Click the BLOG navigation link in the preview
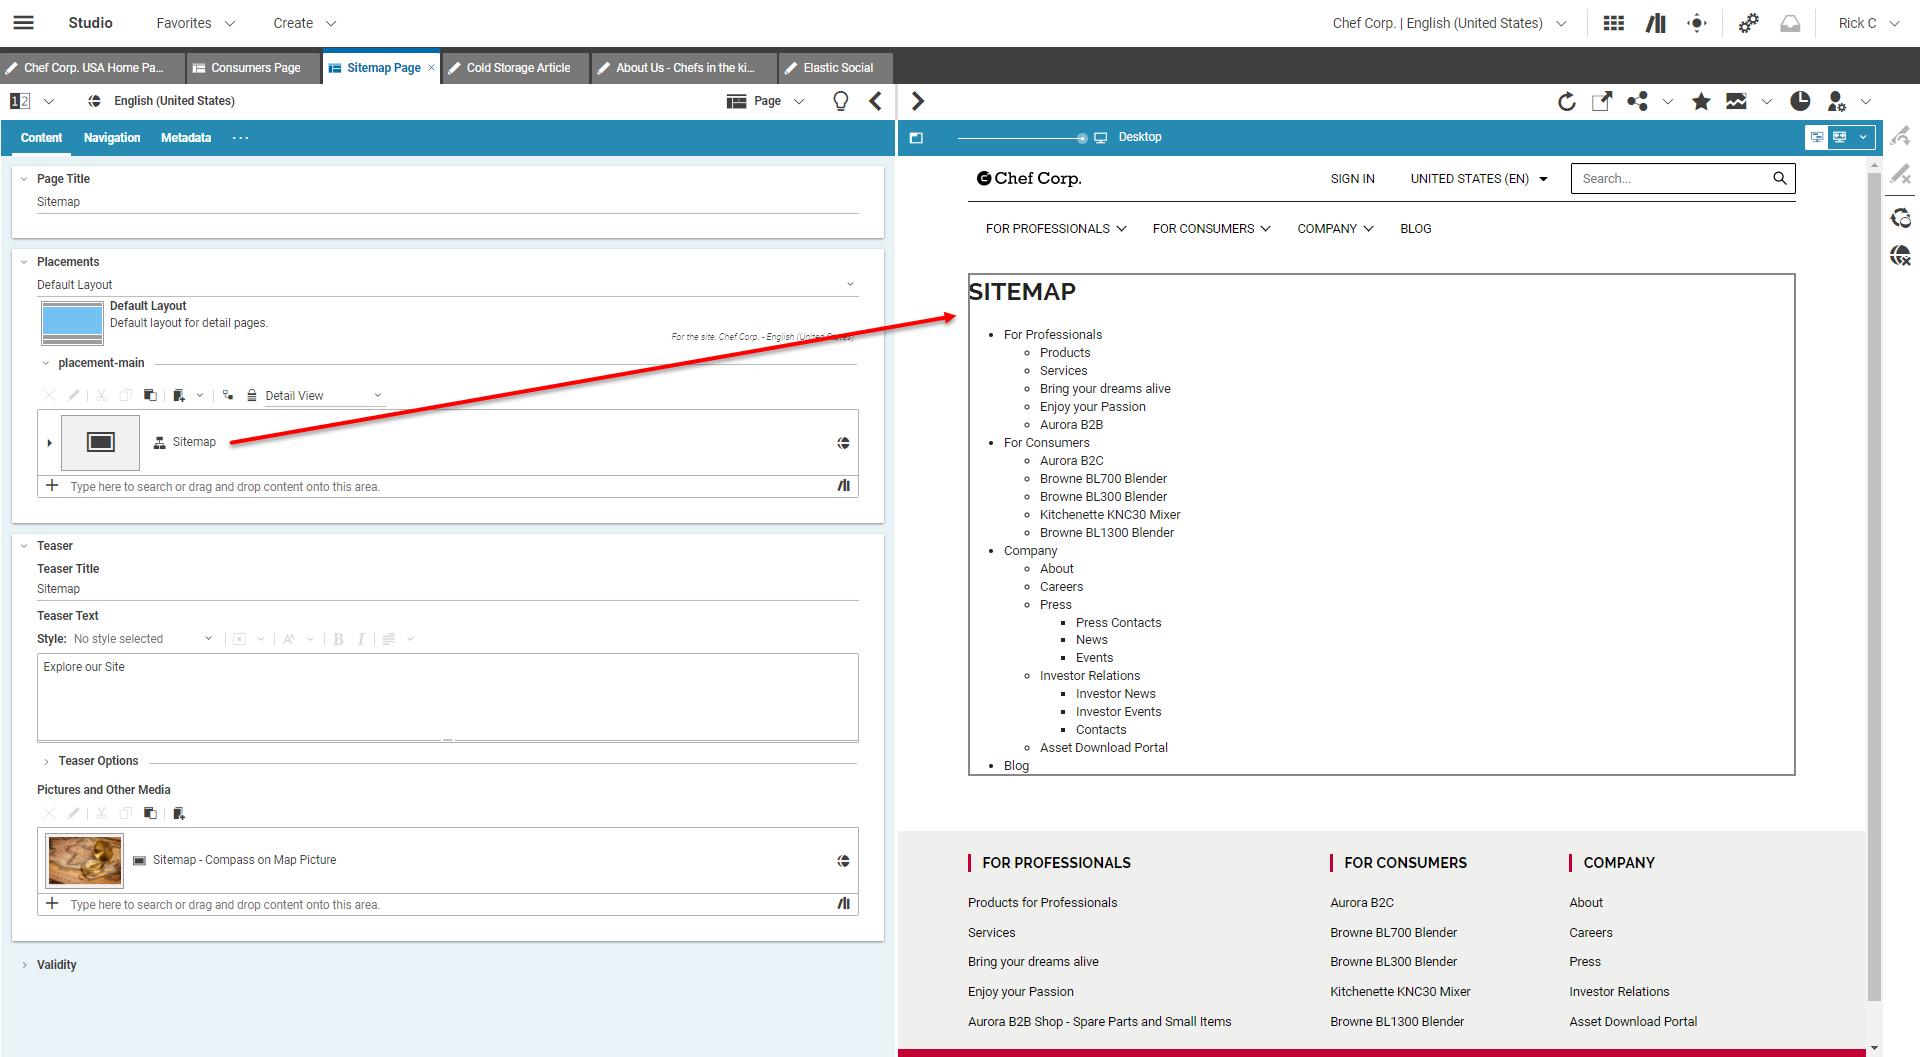1920x1057 pixels. pyautogui.click(x=1415, y=229)
